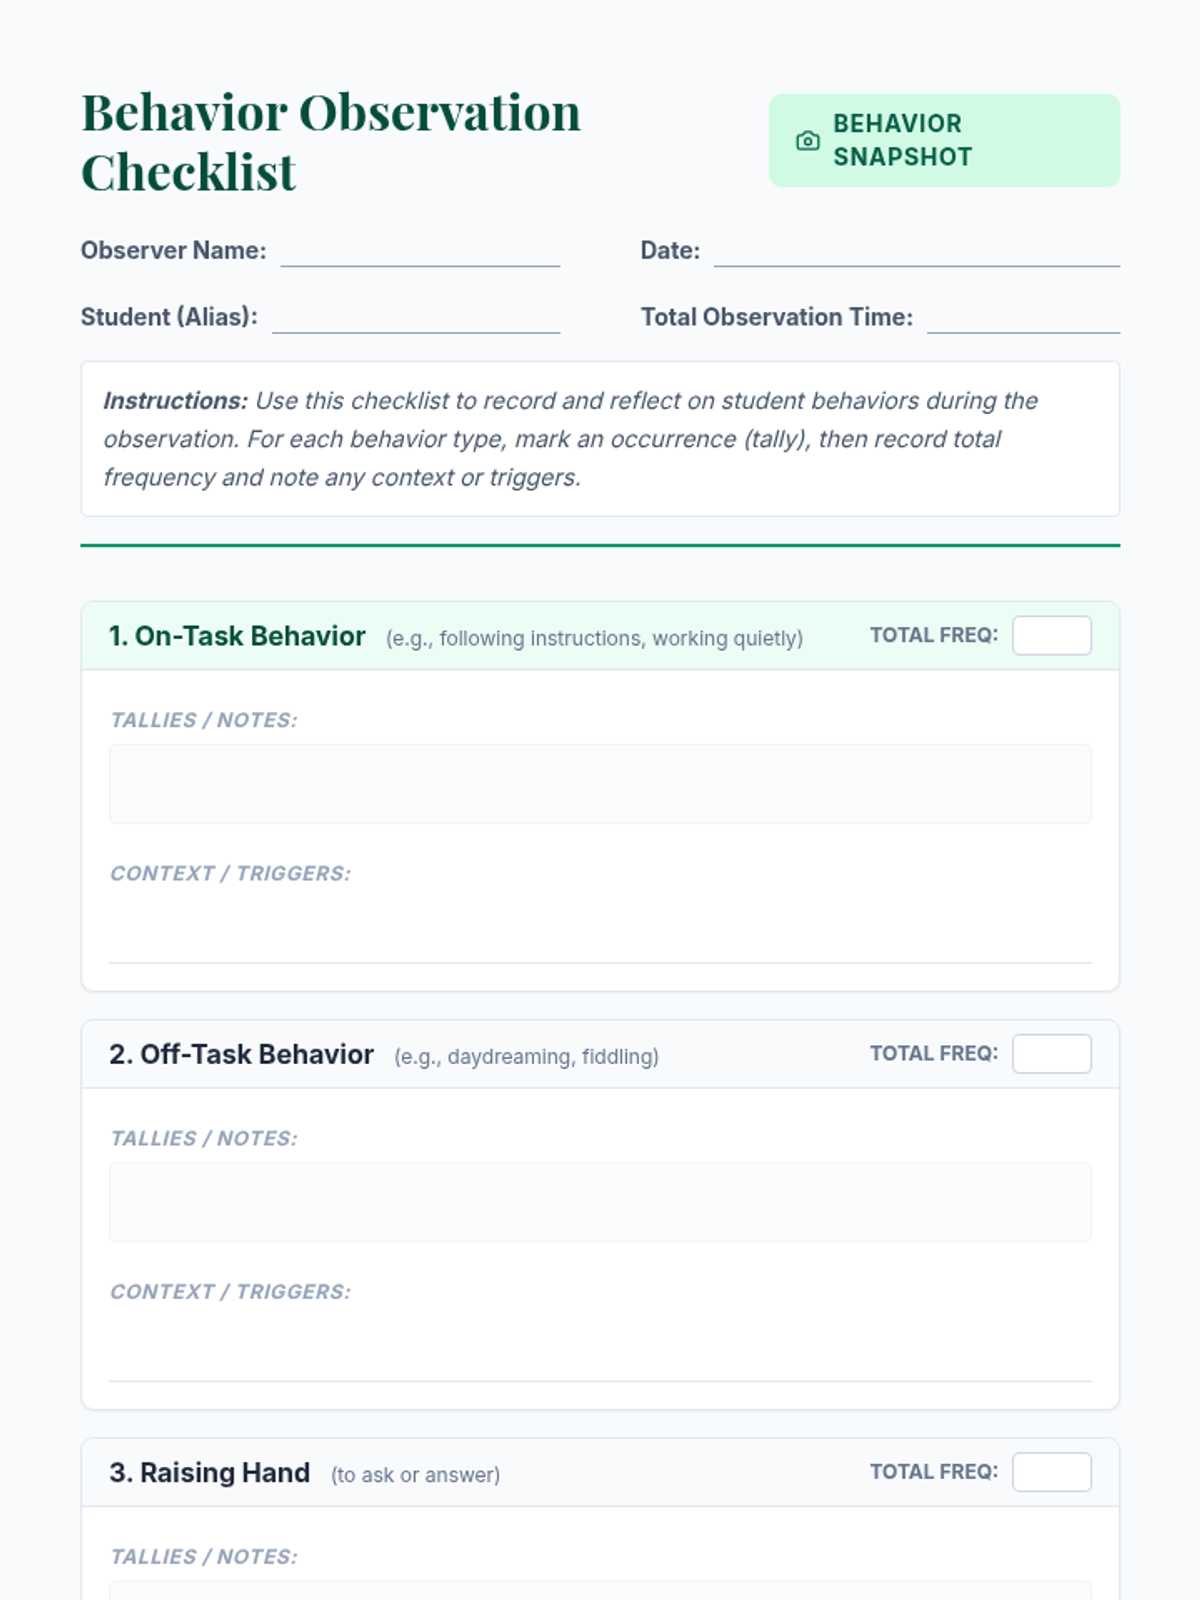
Task: Select the 1. On-Task Behavior heading
Action: coord(237,636)
